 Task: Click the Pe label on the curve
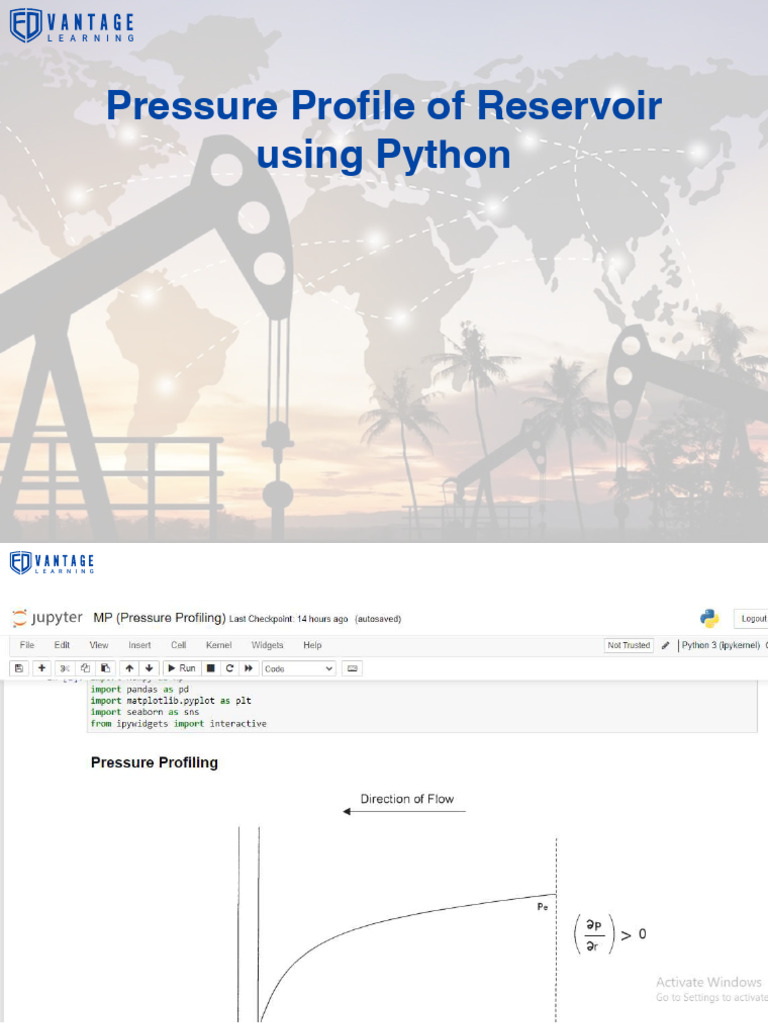coord(542,906)
